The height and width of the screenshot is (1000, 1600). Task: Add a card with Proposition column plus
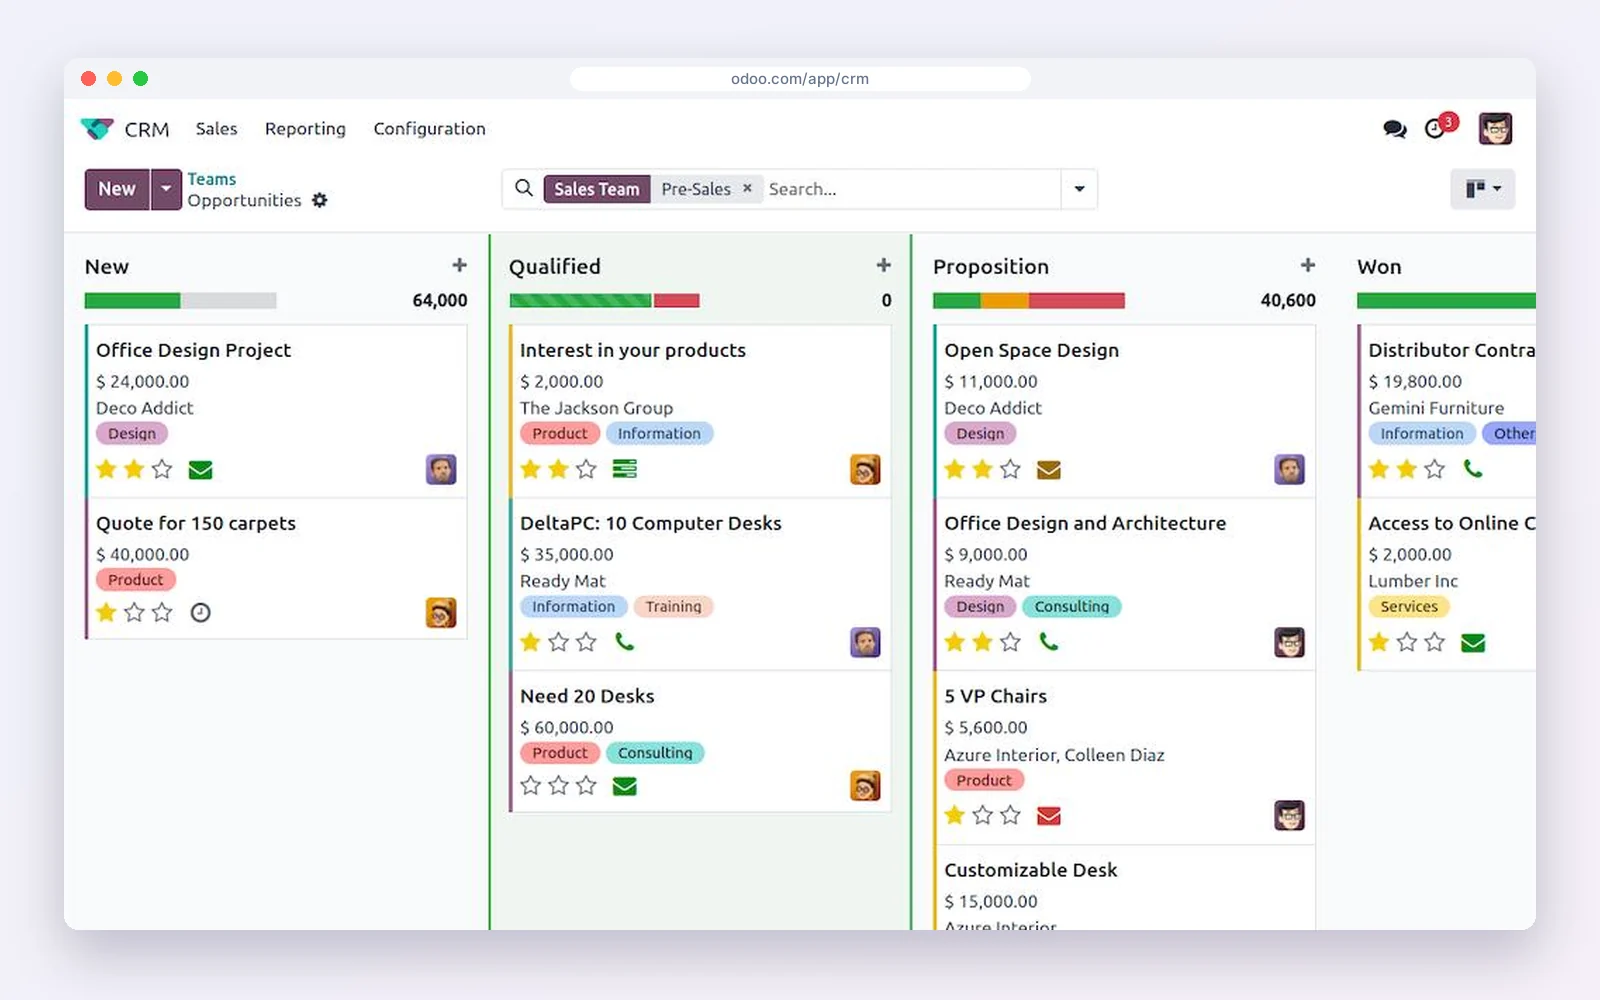[1307, 265]
